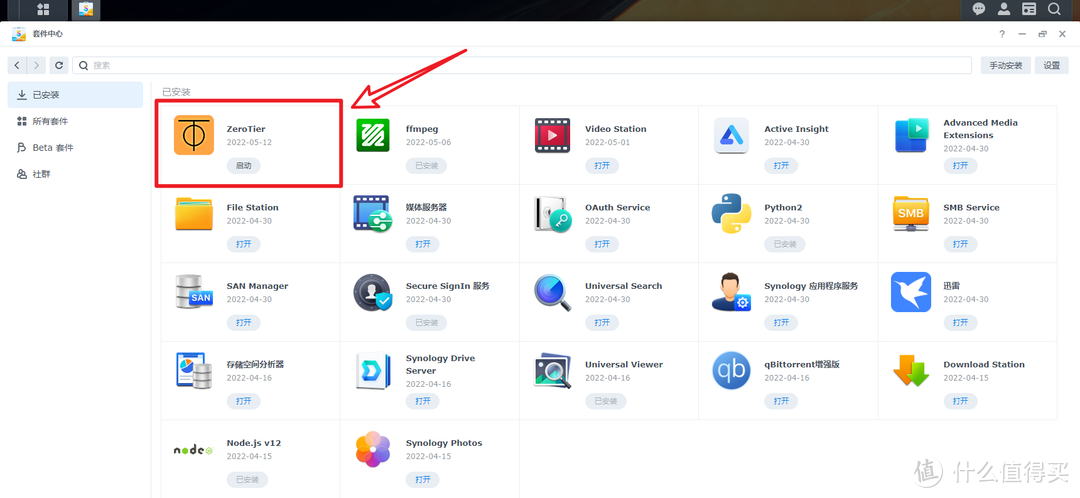Viewport: 1080px width, 498px height.
Task: Click the Advanced Media Extensions icon
Action: (x=911, y=135)
